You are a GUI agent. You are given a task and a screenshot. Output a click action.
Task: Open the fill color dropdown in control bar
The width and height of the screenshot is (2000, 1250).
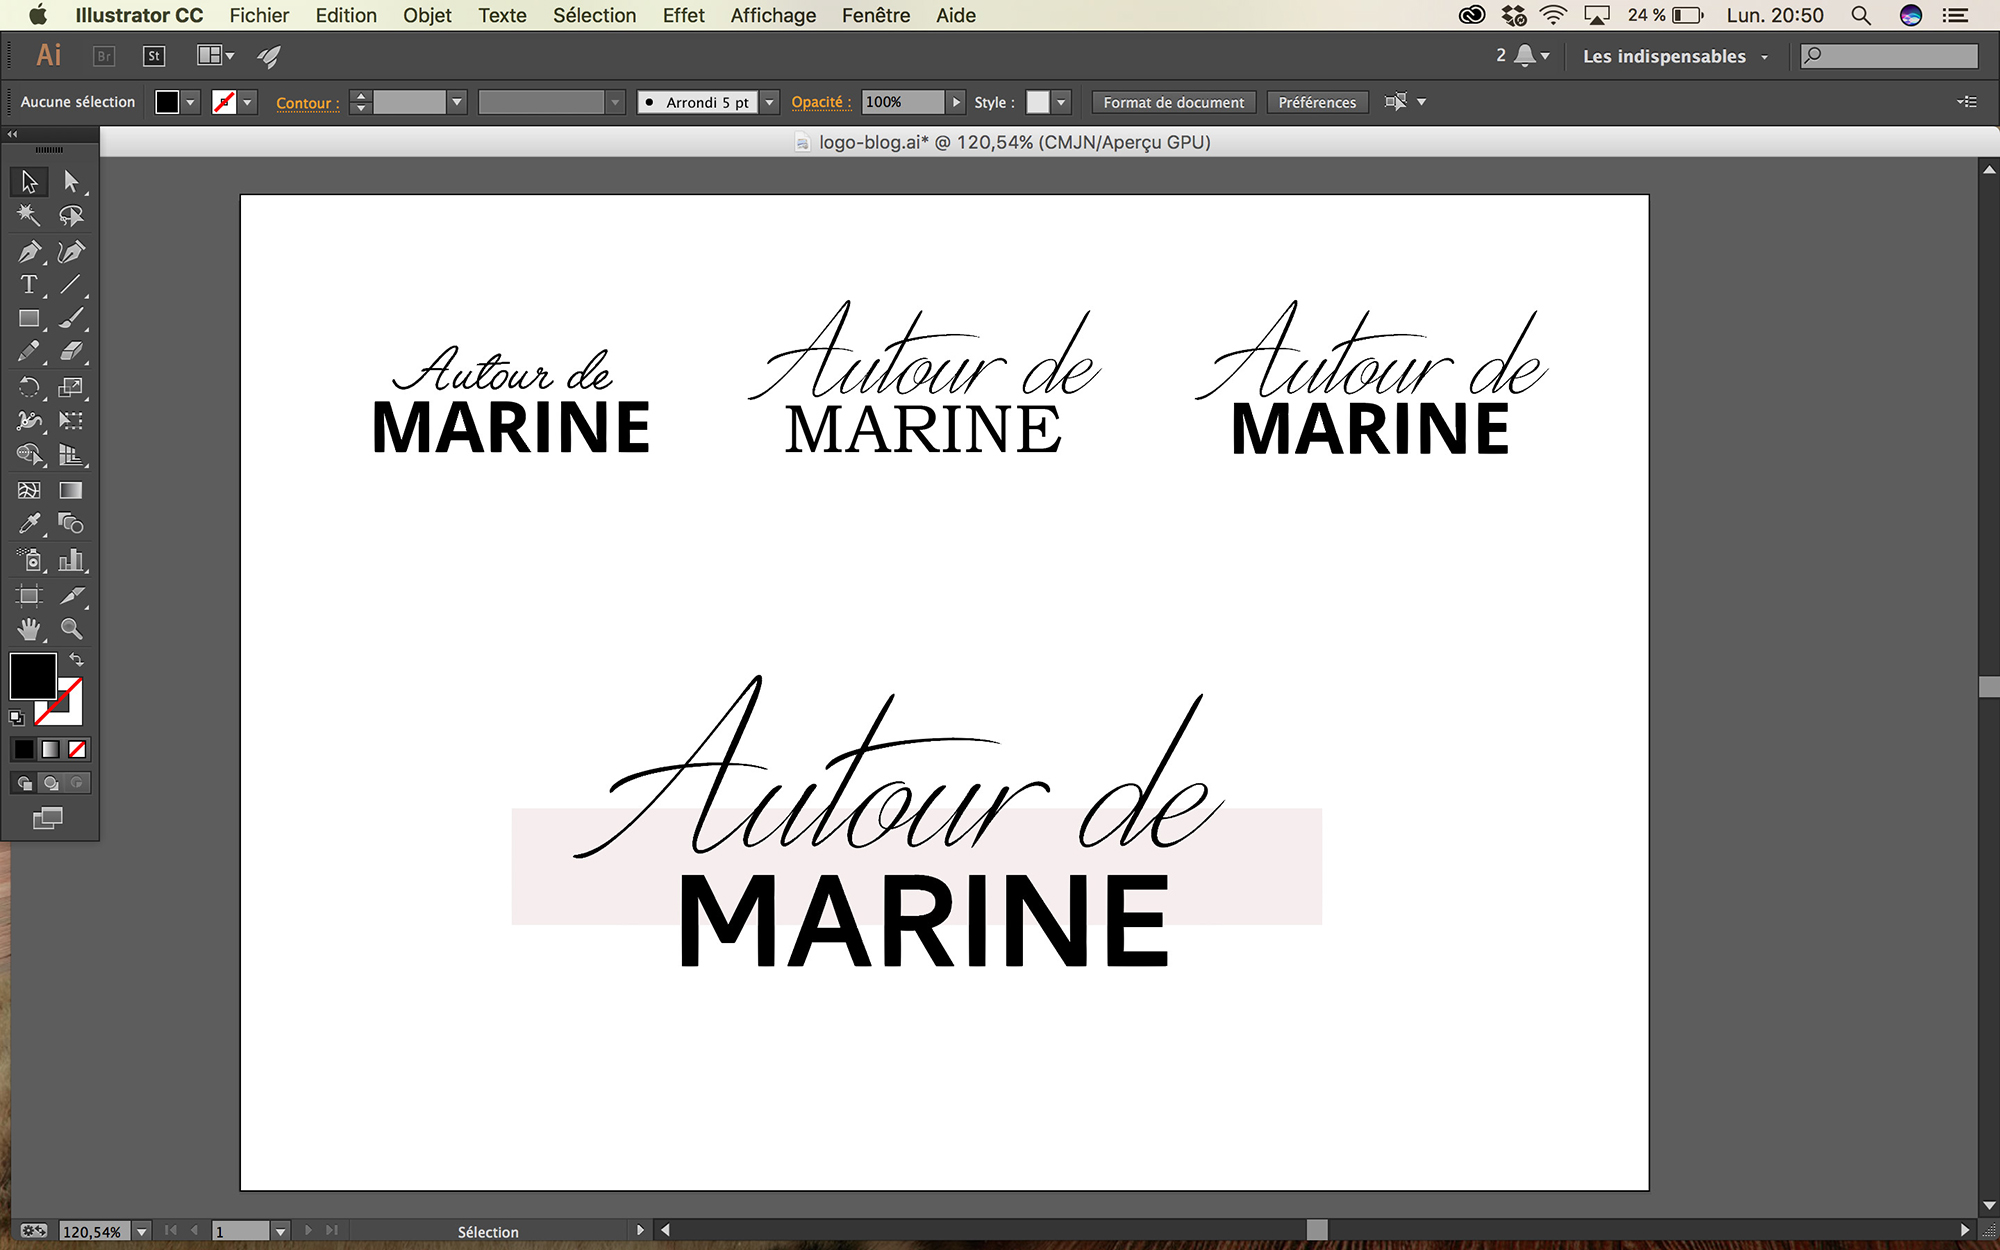tap(190, 102)
